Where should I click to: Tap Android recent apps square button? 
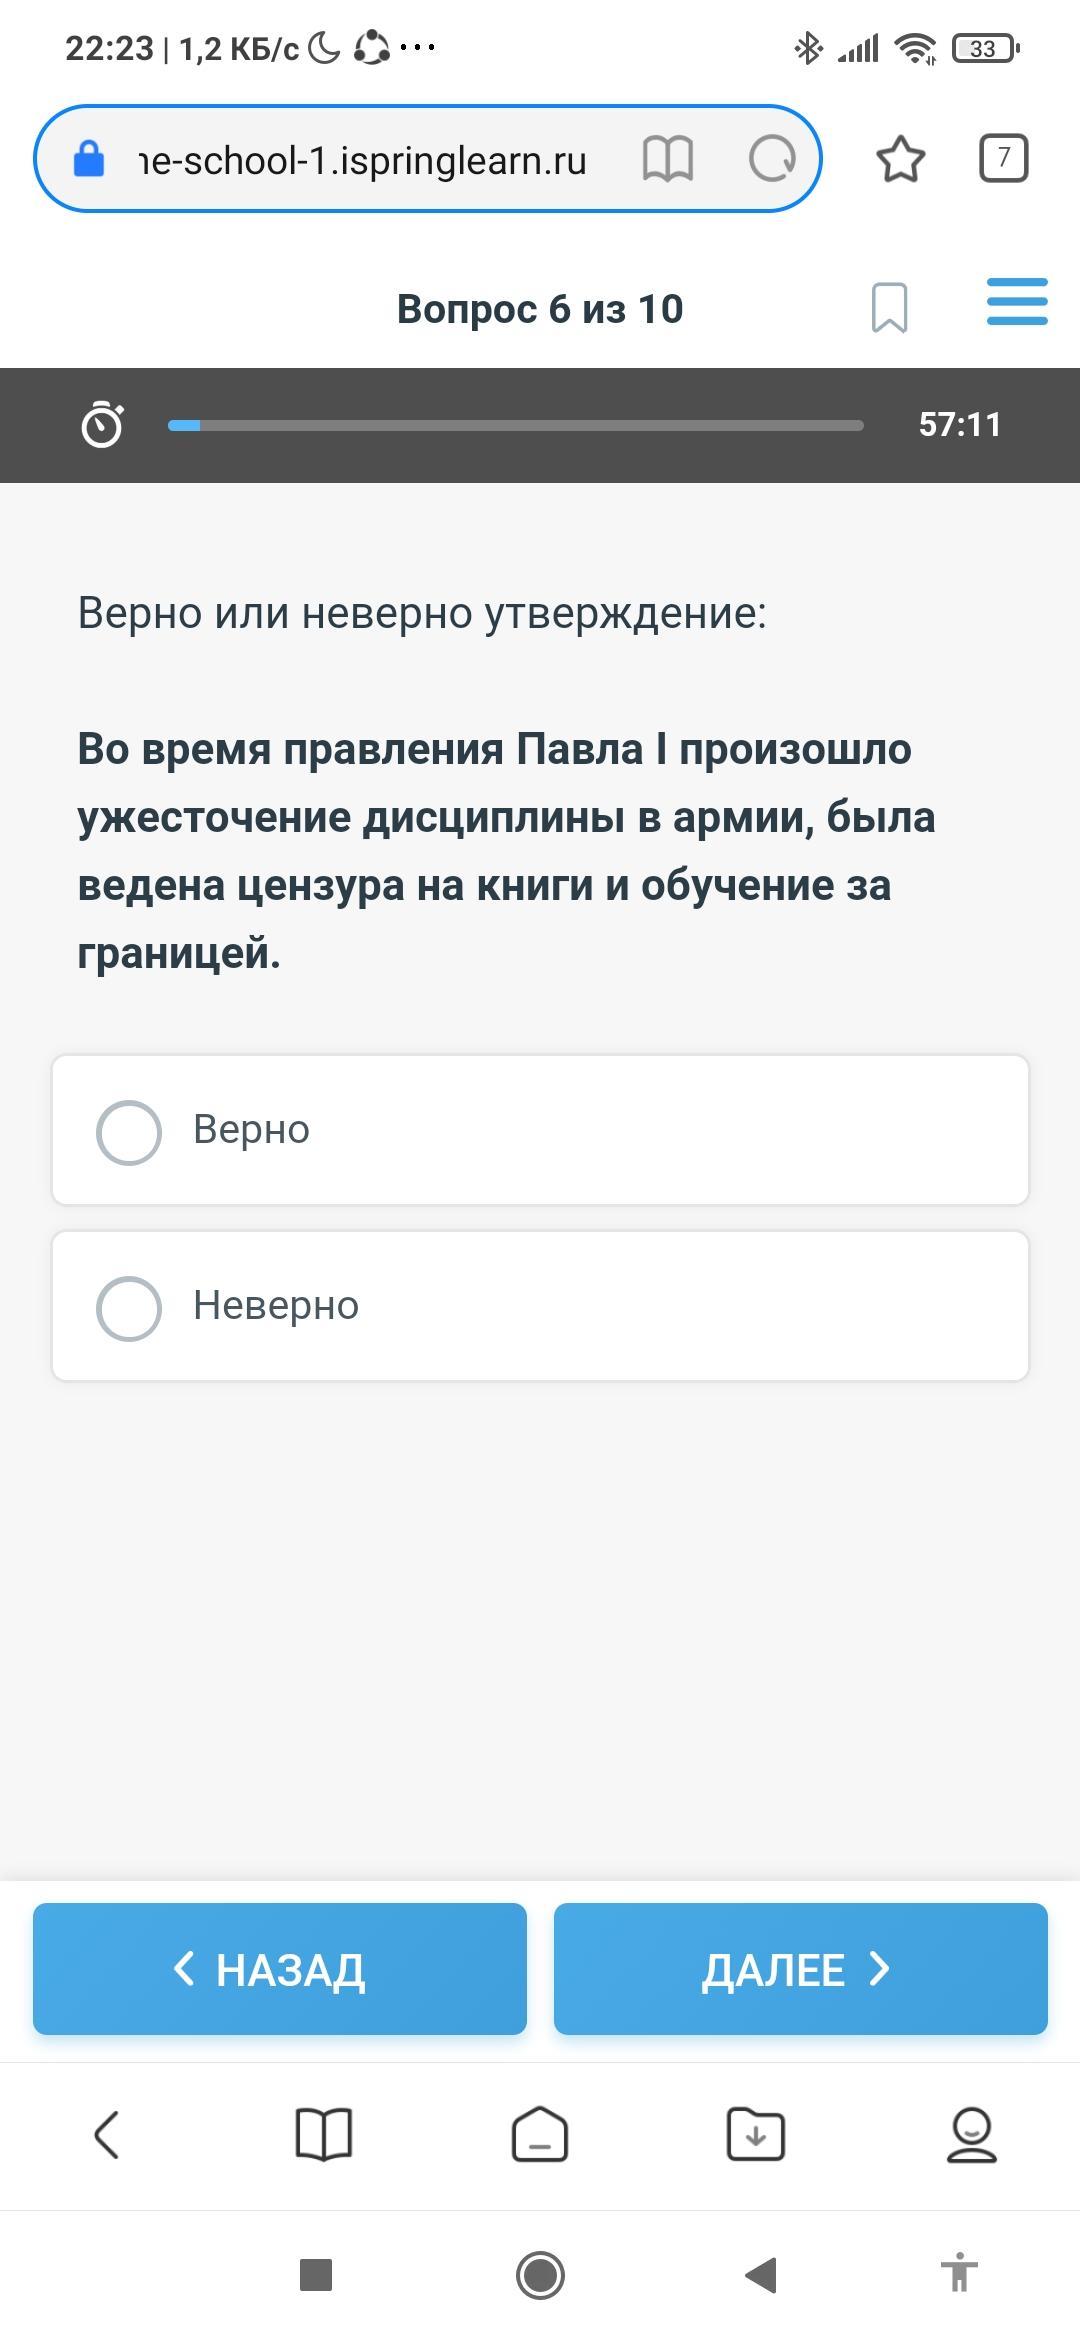click(x=316, y=2274)
